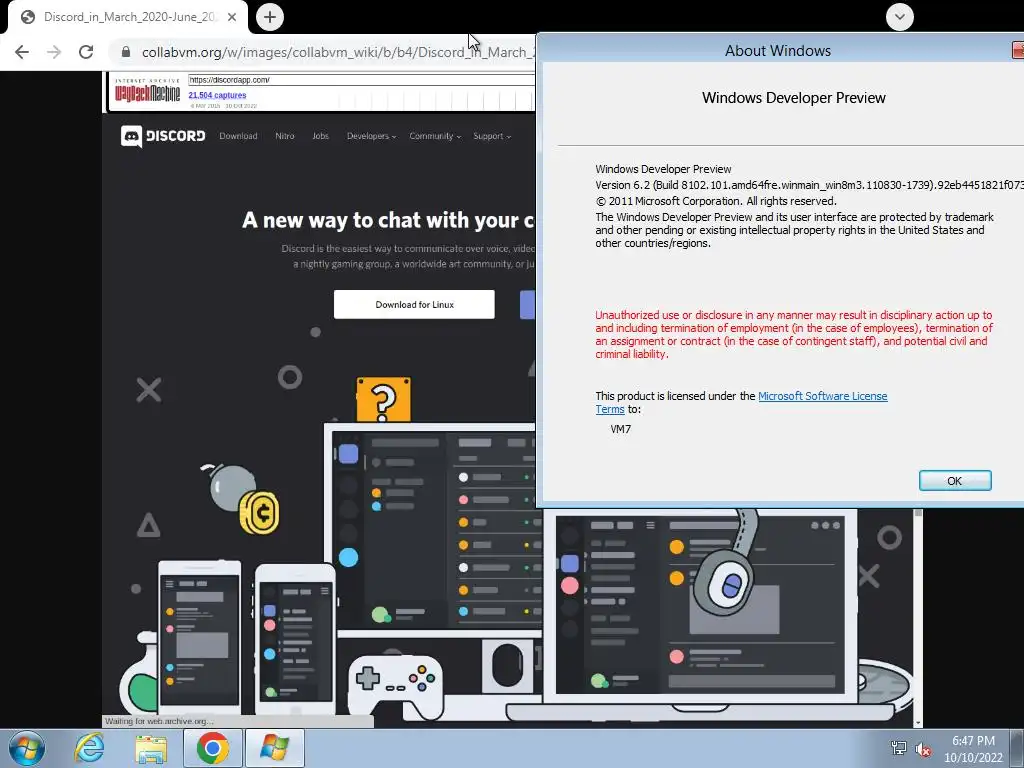Open a new tab with the plus button
Viewport: 1024px width, 768px height.
270,17
